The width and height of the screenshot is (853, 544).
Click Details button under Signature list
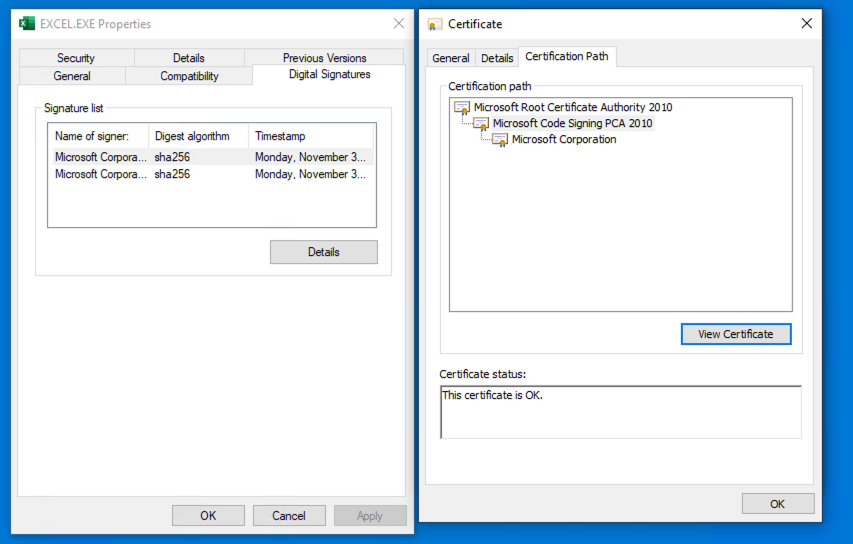[323, 252]
